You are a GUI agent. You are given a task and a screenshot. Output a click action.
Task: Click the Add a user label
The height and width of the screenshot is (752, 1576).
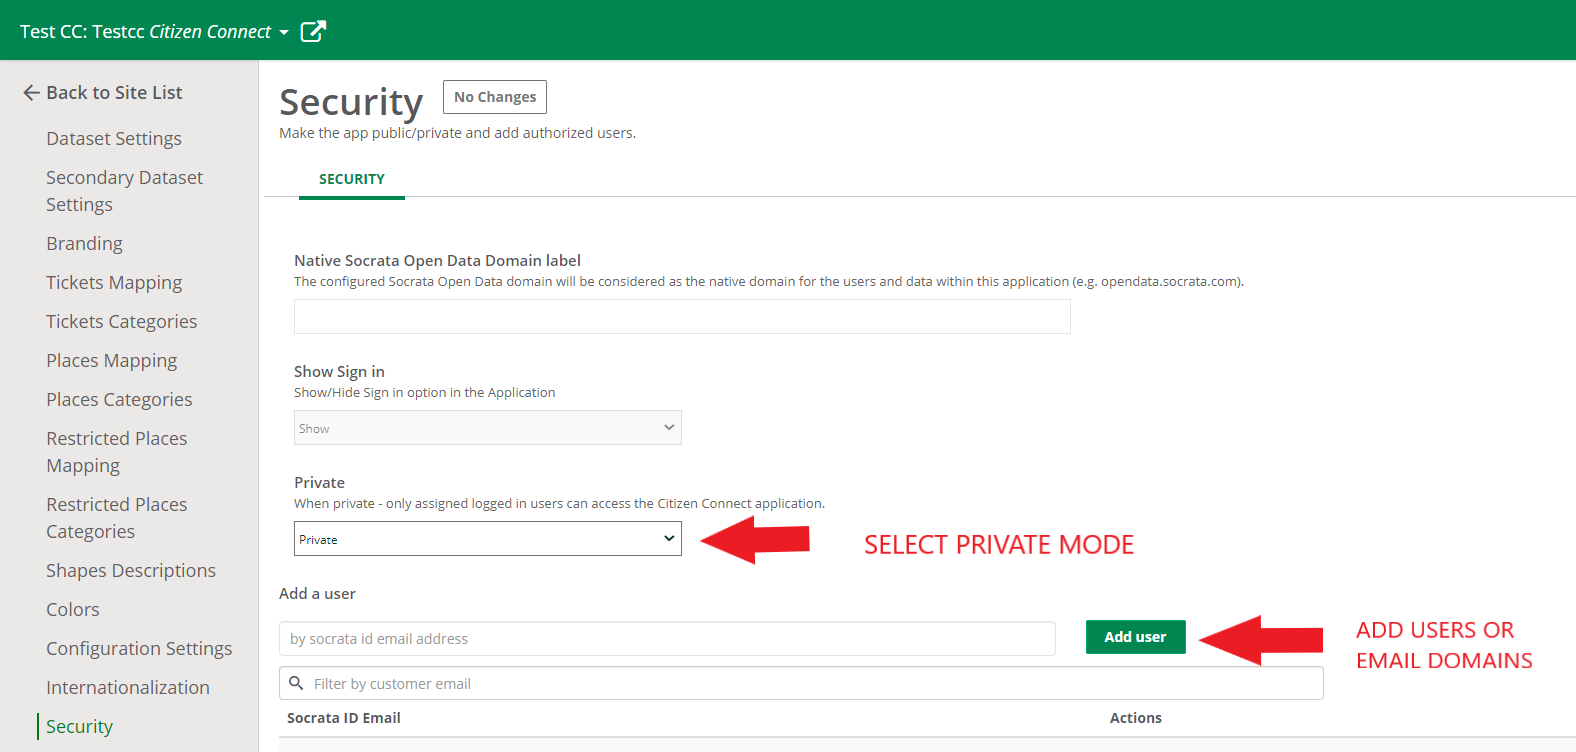(x=317, y=594)
